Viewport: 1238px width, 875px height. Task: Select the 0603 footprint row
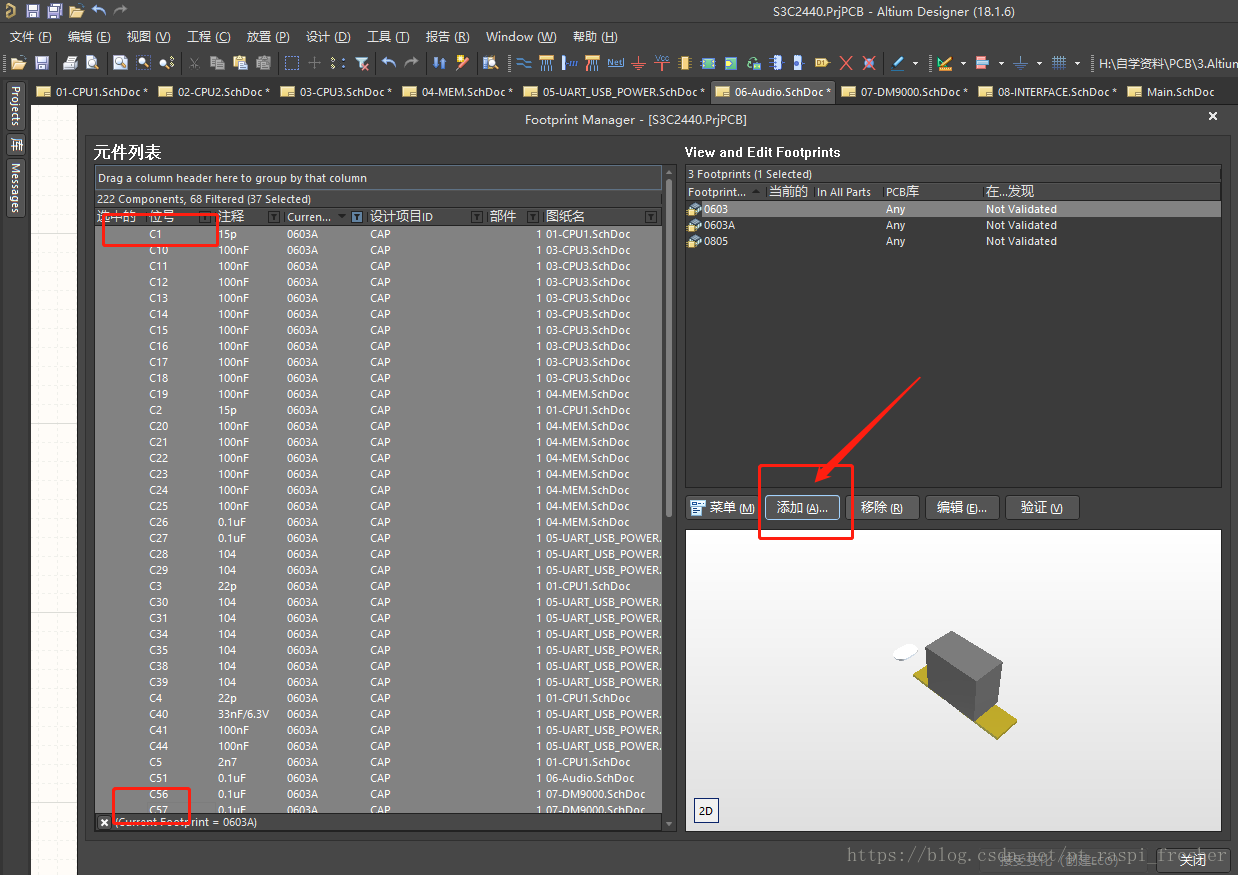[x=953, y=209]
